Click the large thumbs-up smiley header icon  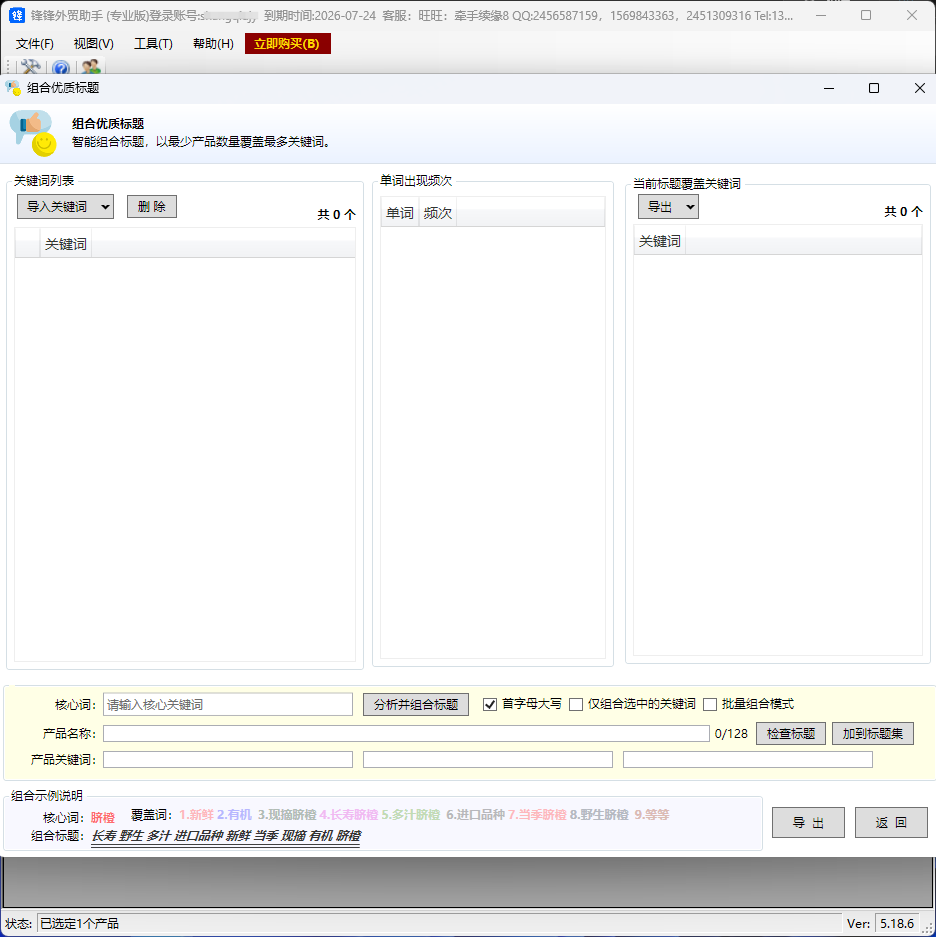pos(32,133)
